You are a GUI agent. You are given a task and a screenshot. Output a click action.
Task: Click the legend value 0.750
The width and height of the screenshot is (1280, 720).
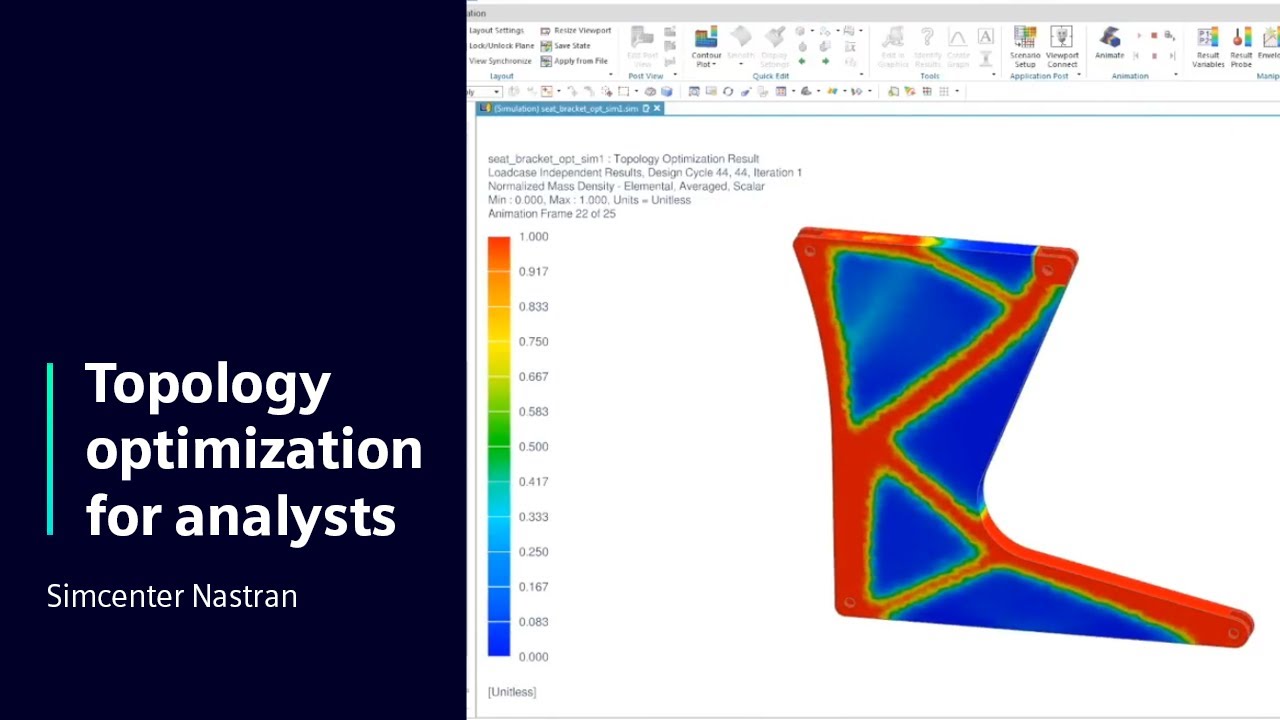533,342
